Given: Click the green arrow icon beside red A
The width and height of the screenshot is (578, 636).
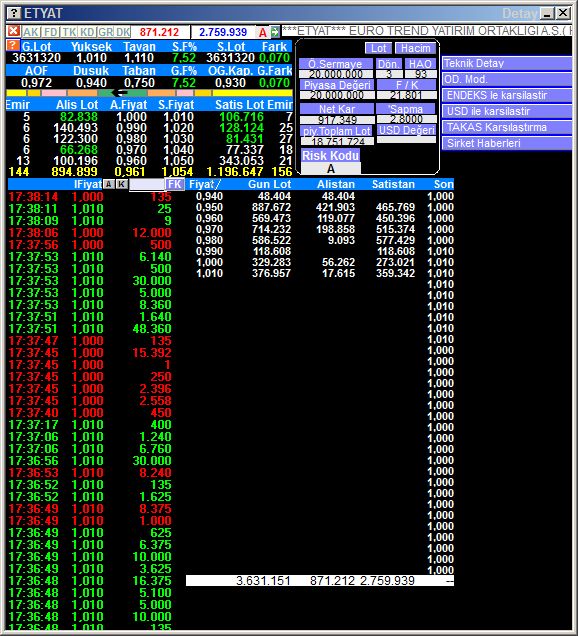Looking at the screenshot, I should tap(275, 32).
